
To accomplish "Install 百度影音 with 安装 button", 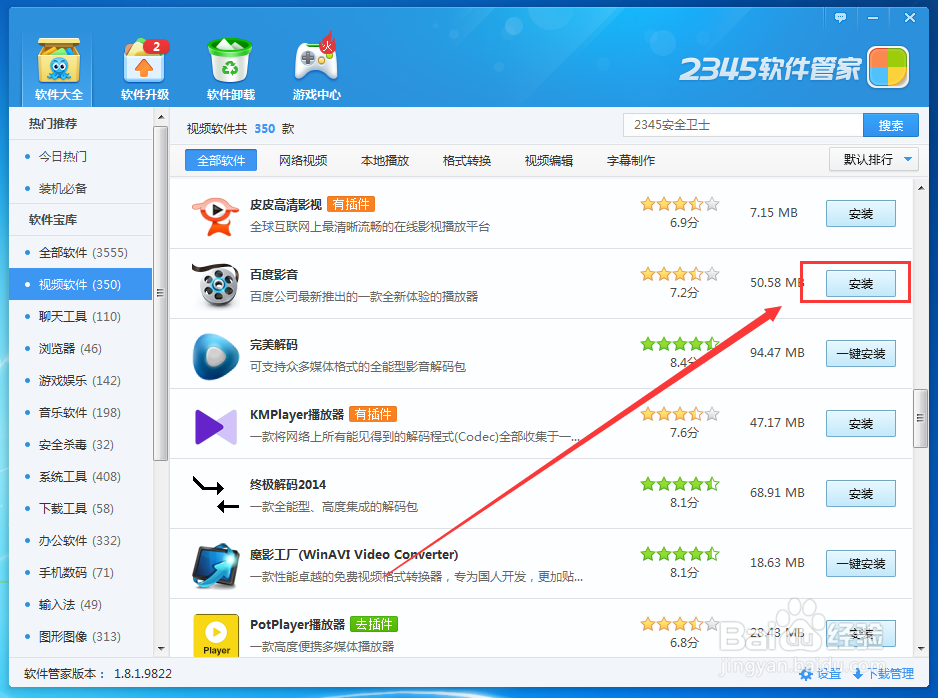I will pos(861,284).
